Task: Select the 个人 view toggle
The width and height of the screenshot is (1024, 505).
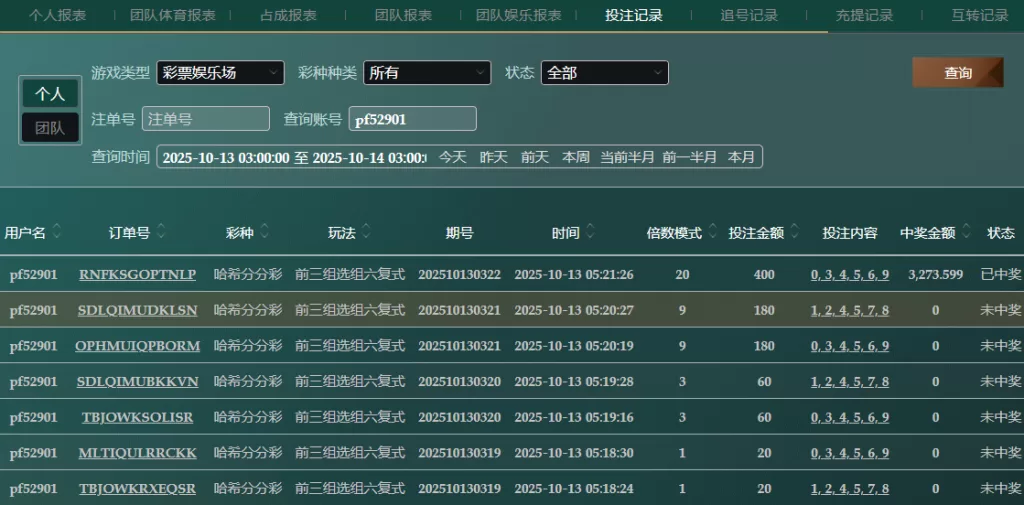Action: 50,94
